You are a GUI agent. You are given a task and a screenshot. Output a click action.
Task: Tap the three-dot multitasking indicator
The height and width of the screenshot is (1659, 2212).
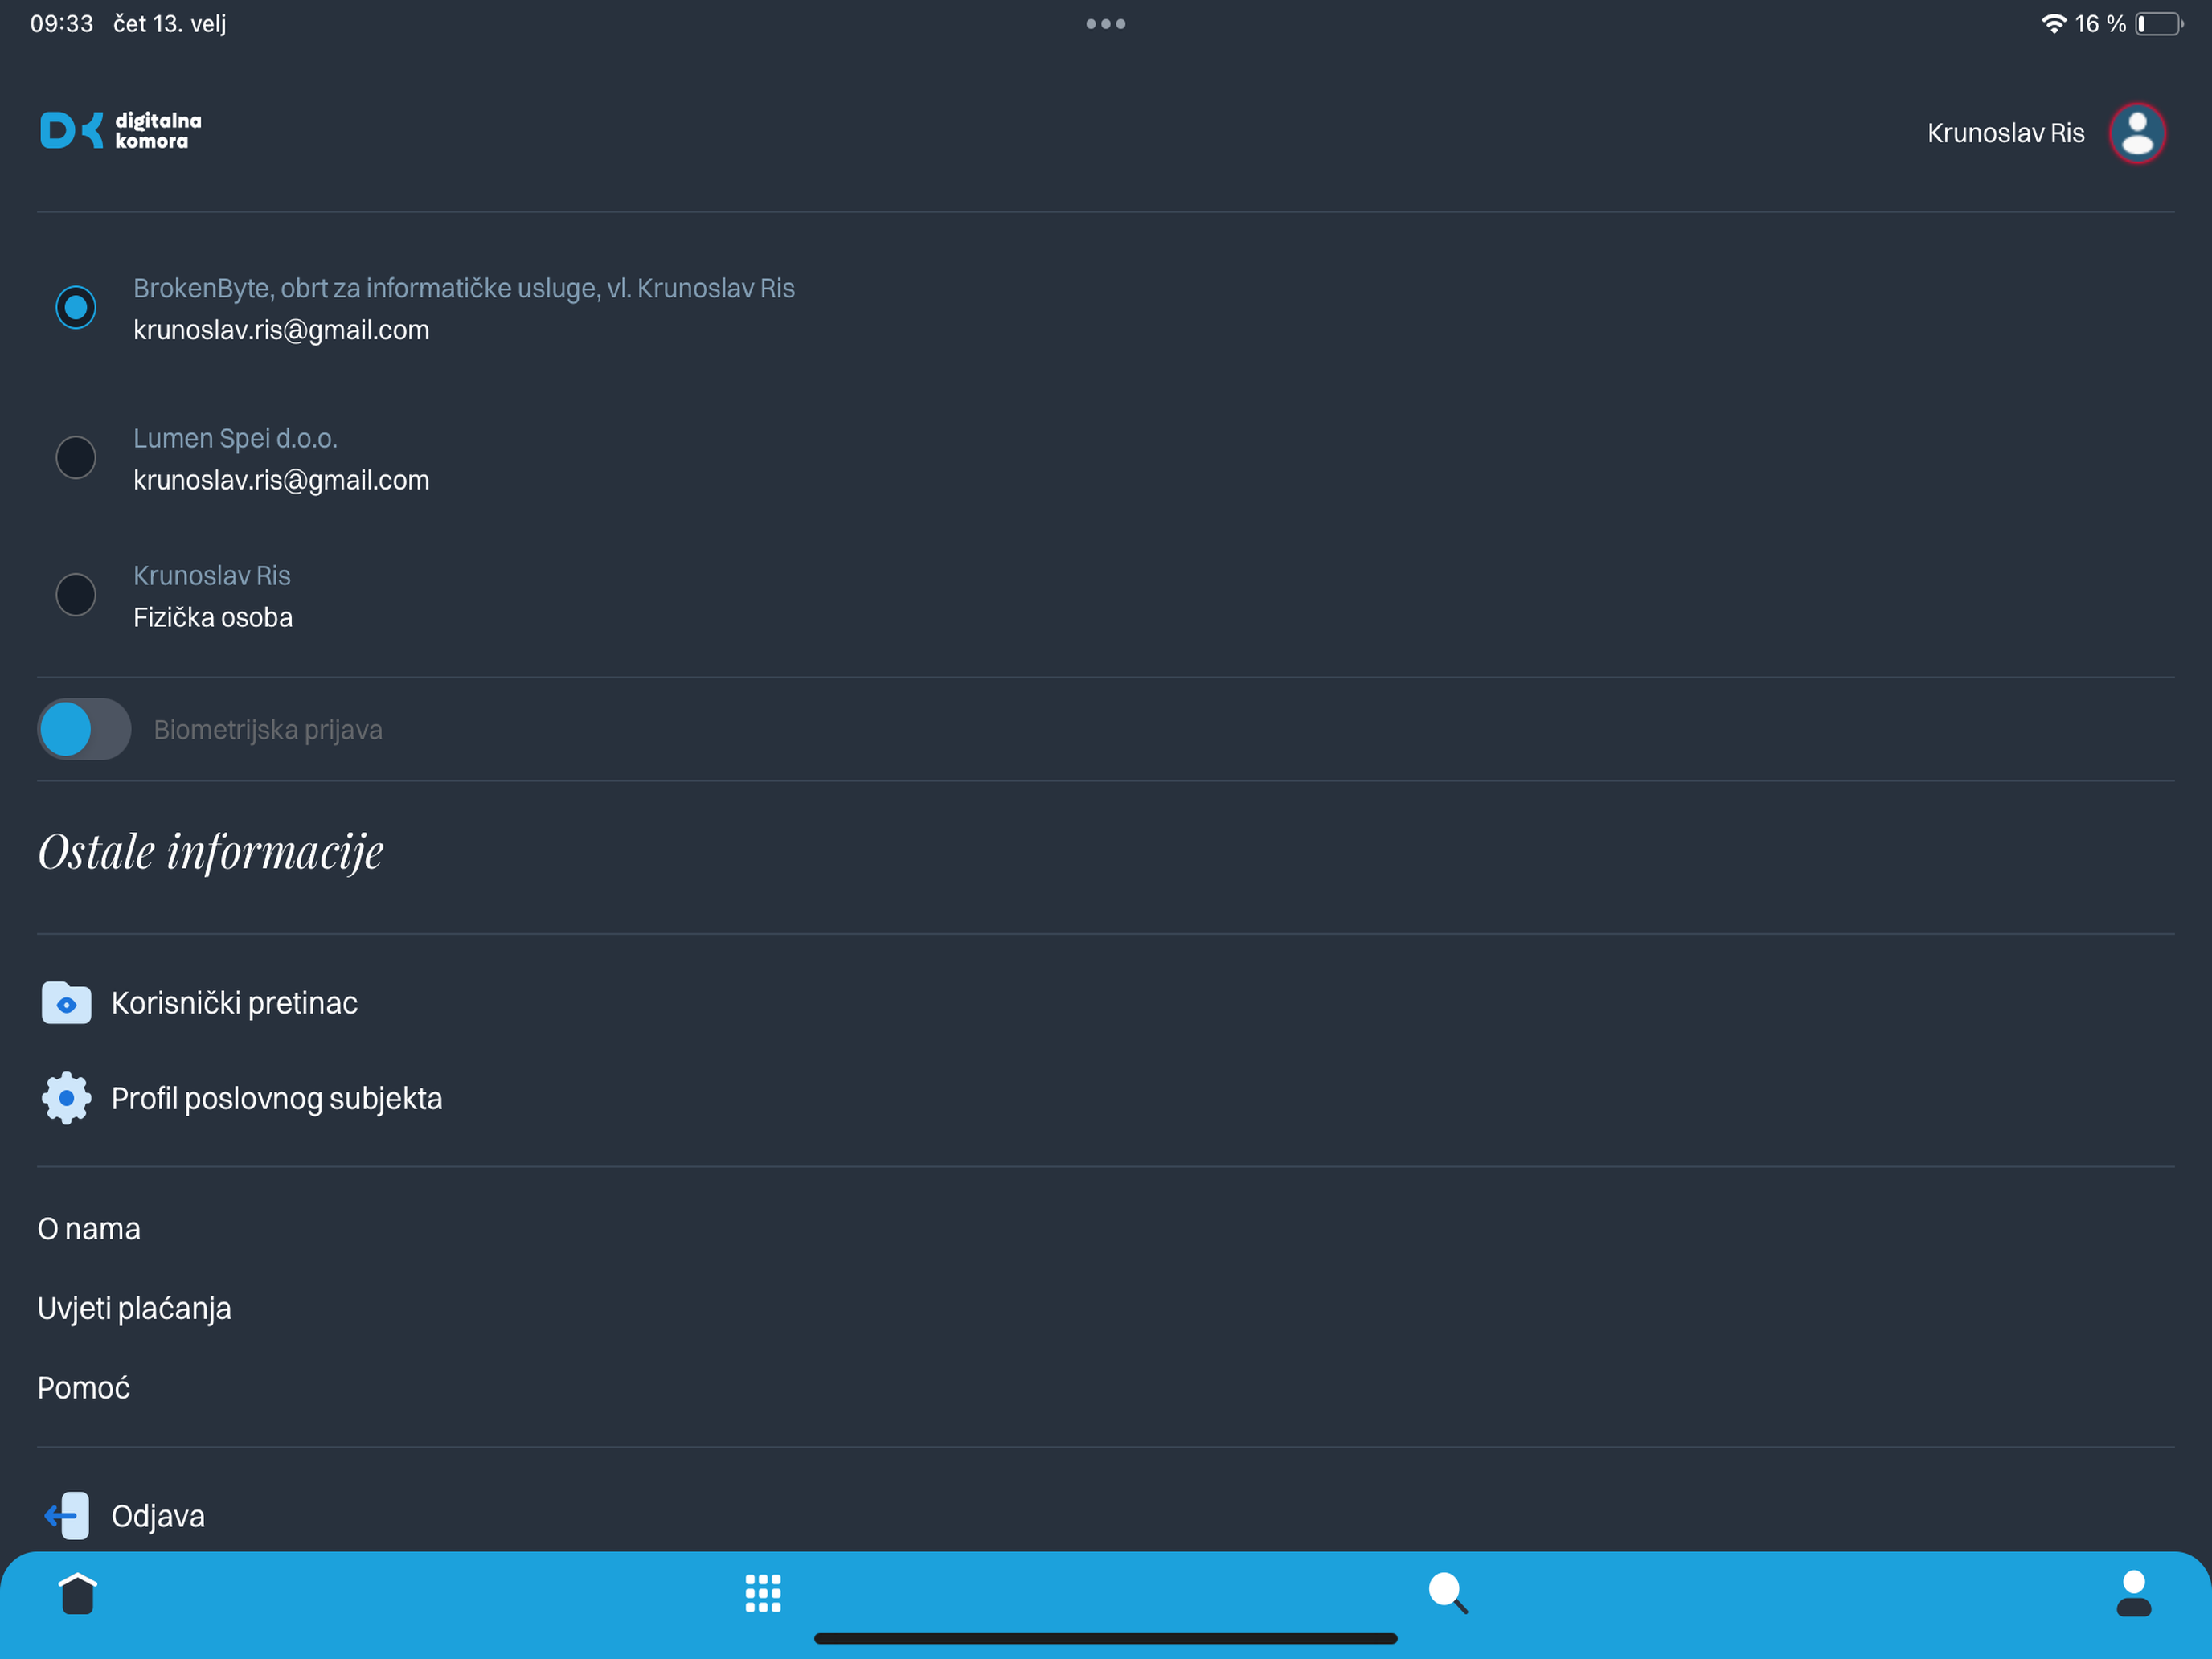click(1106, 24)
